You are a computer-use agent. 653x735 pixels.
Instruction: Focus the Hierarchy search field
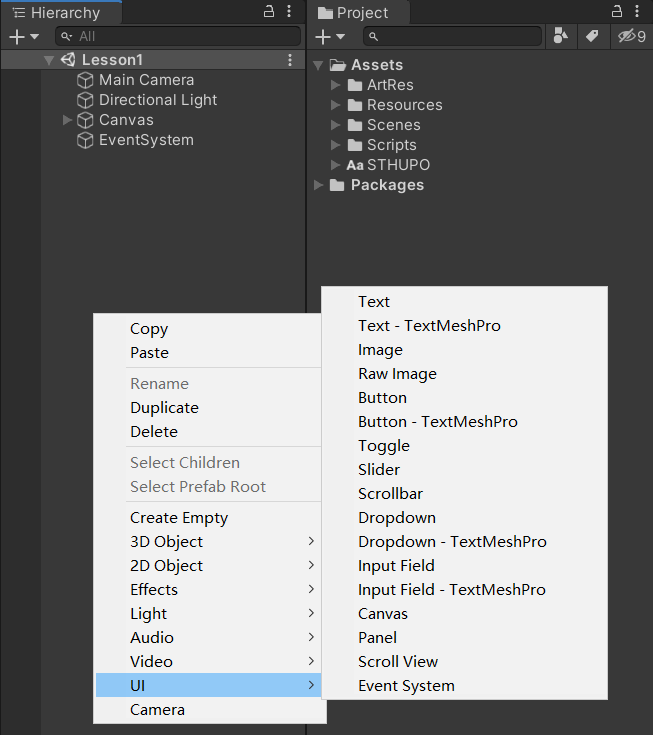[x=178, y=36]
